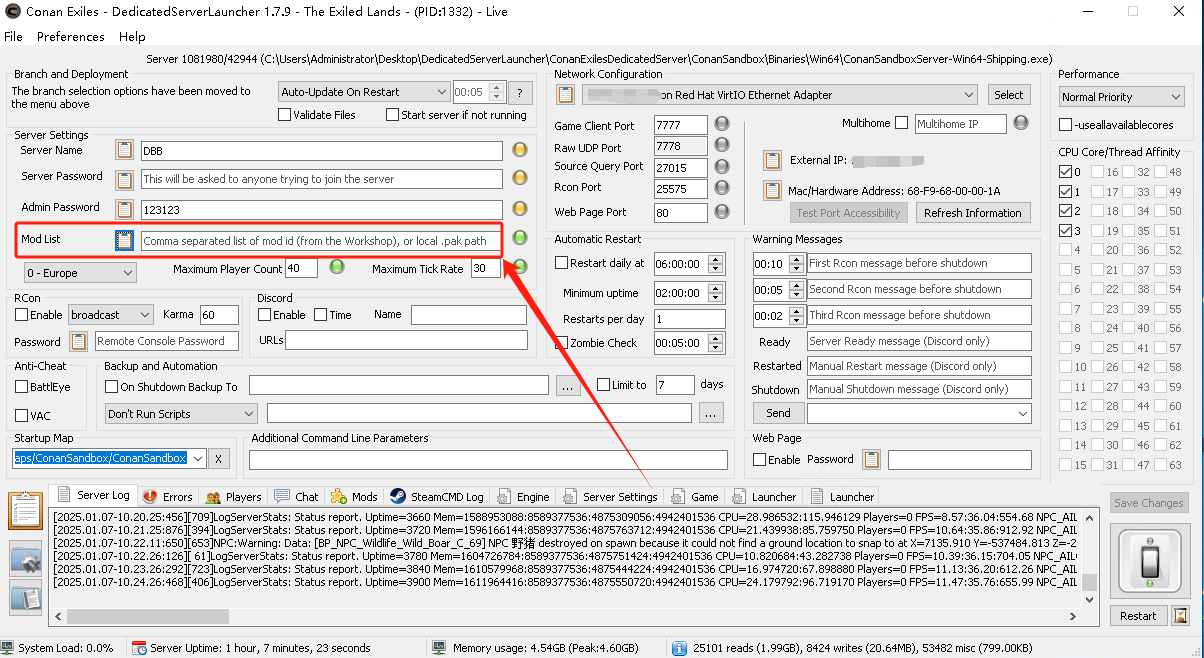The image size is (1204, 658).
Task: Open the Auto-Update On Restart dropdown
Action: tap(365, 92)
